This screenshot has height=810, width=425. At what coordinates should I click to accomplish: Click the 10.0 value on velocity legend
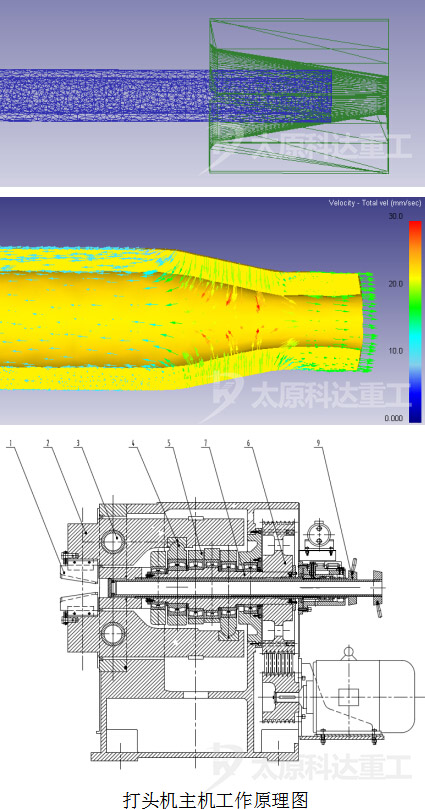point(395,351)
